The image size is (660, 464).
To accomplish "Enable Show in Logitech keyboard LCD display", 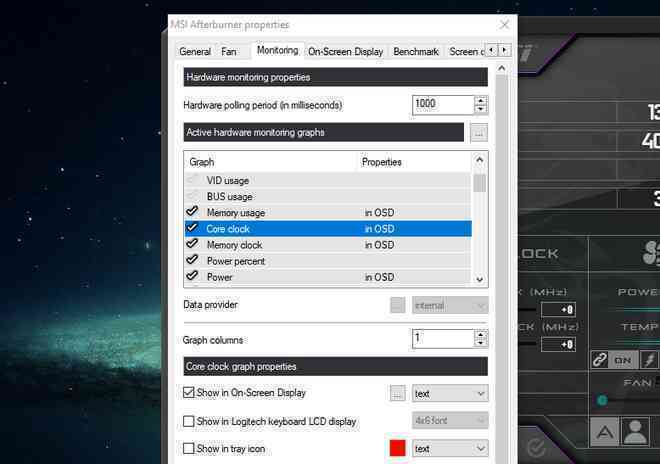I will pos(189,421).
